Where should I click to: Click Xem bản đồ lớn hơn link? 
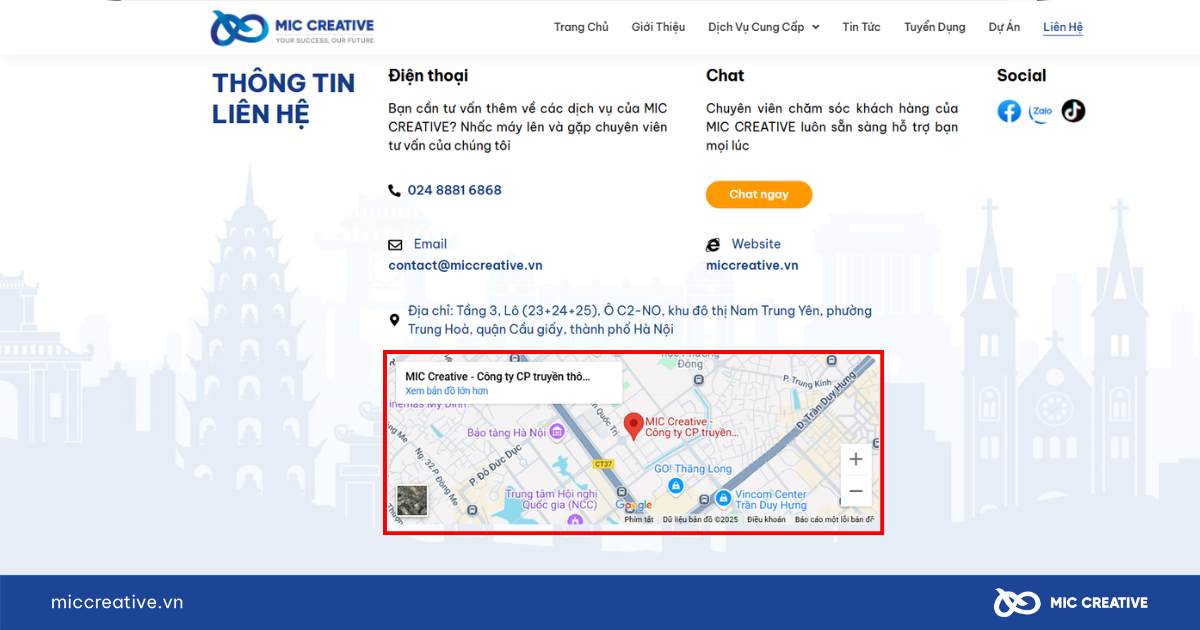(446, 391)
